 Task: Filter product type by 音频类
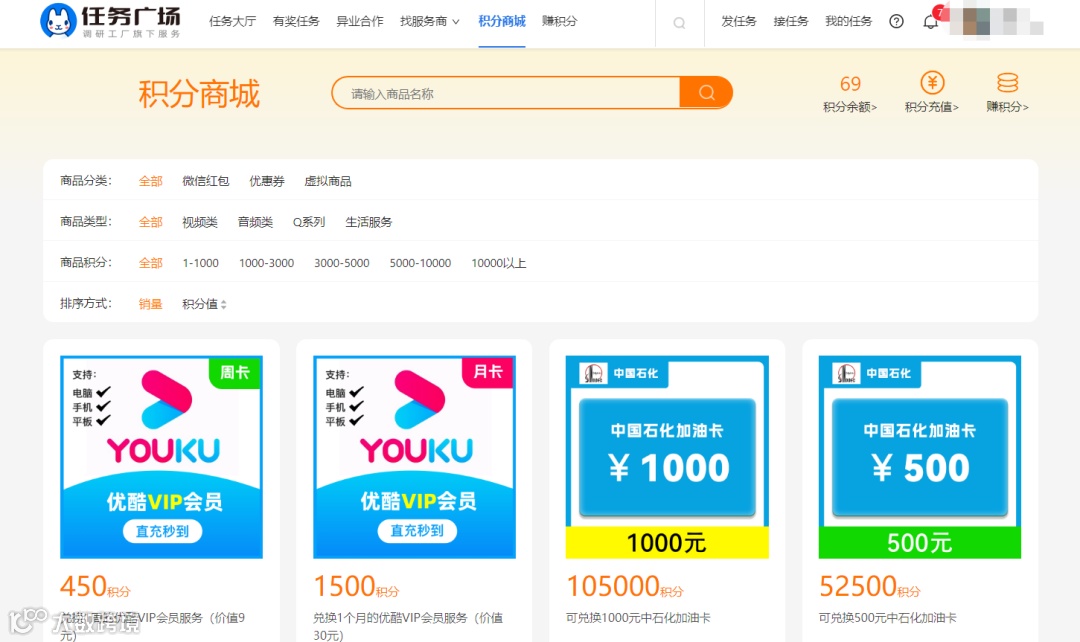click(x=255, y=222)
